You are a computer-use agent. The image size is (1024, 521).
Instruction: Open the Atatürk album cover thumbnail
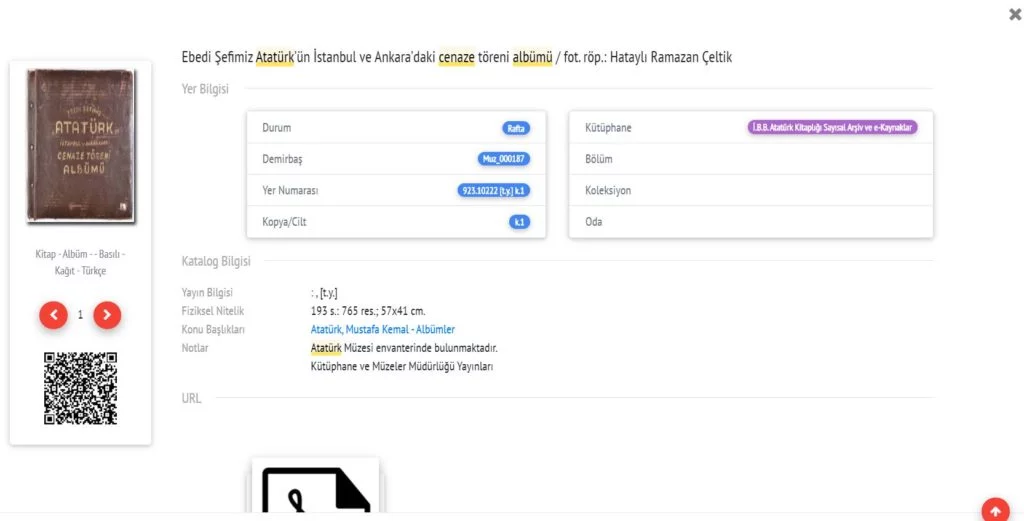pyautogui.click(x=80, y=145)
